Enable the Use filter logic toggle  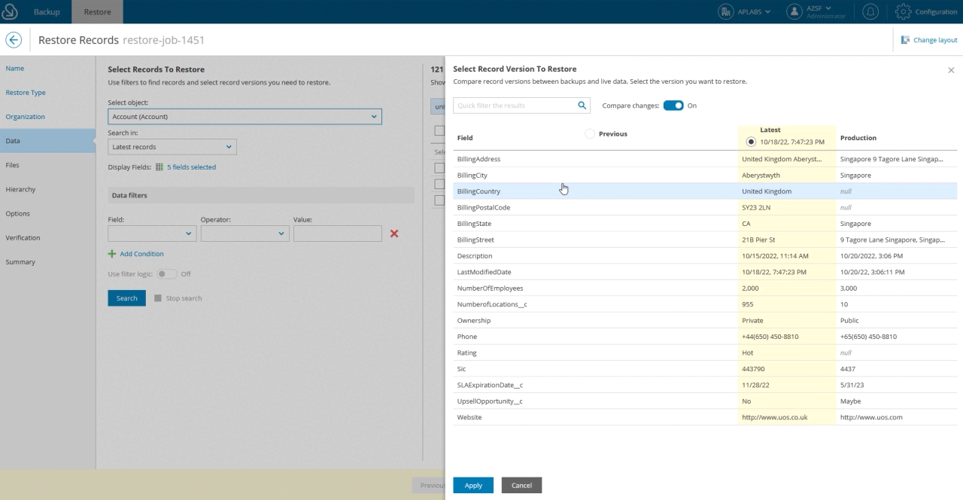[166, 274]
